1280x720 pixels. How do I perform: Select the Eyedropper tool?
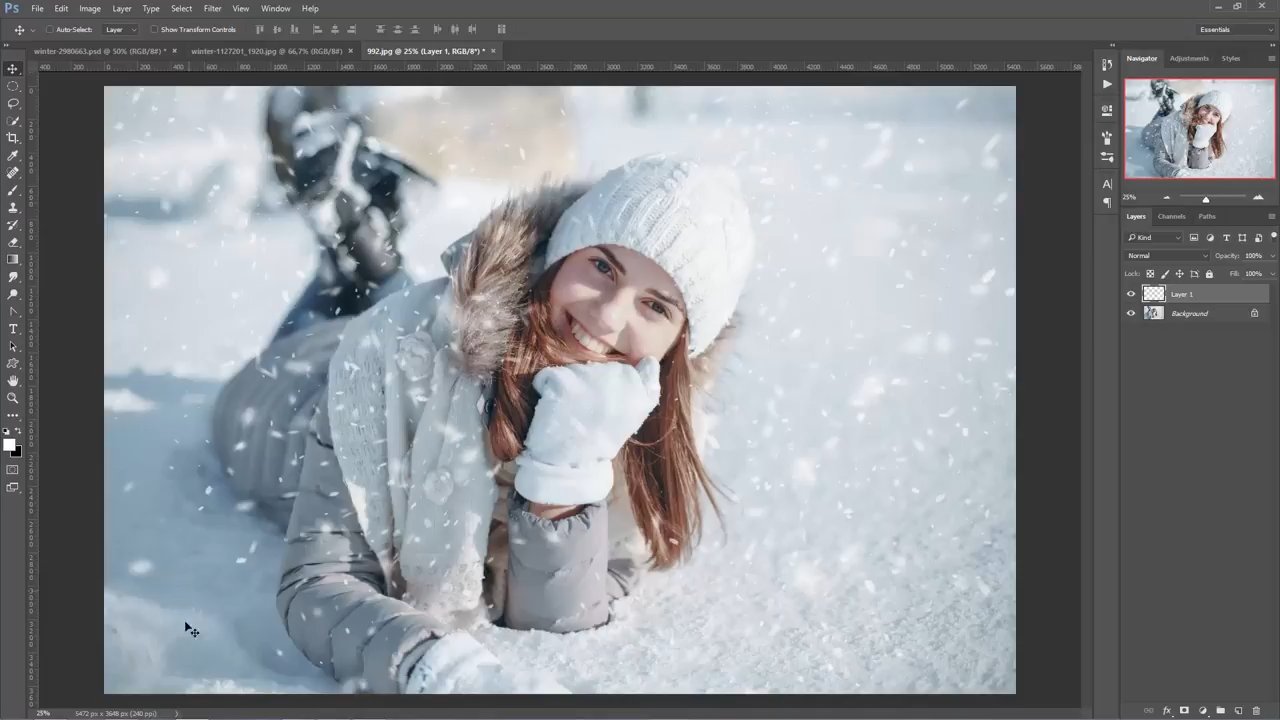(x=13, y=155)
